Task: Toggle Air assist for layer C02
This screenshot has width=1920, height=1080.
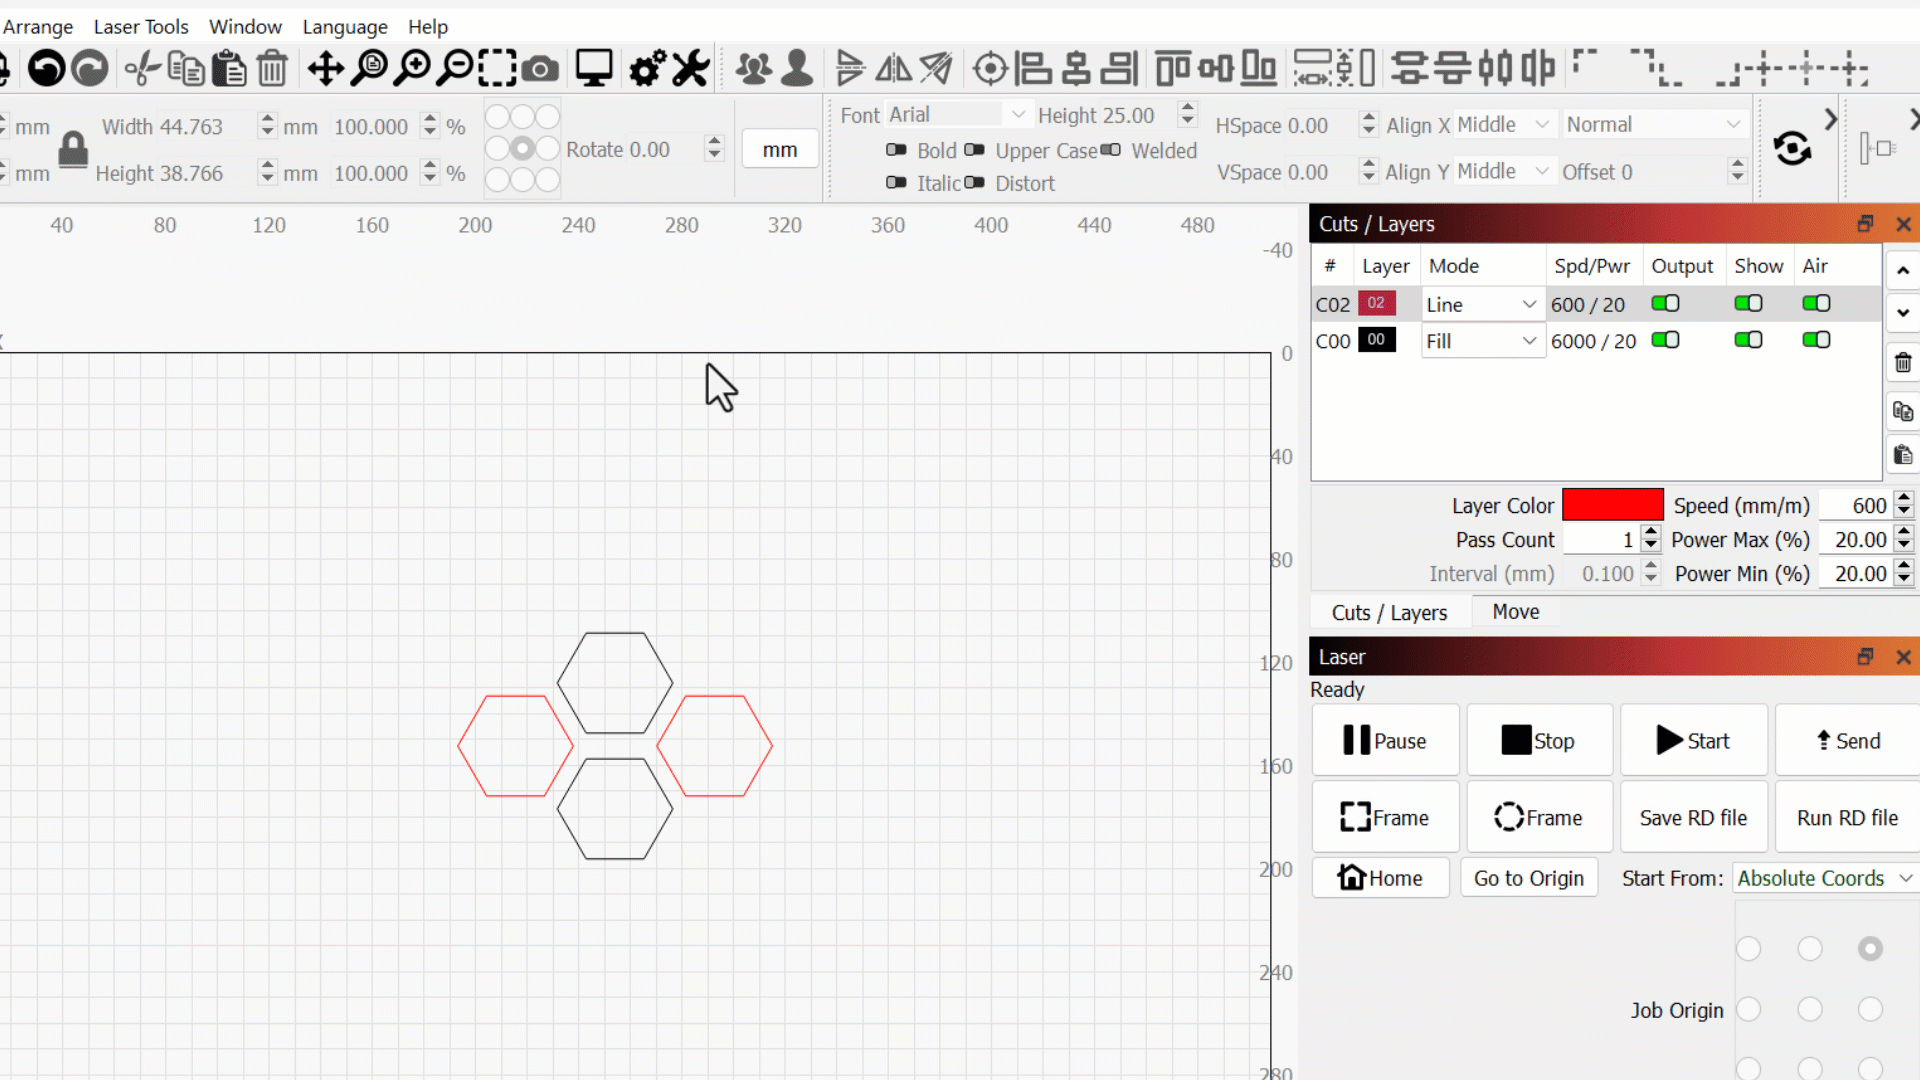Action: (x=1816, y=304)
